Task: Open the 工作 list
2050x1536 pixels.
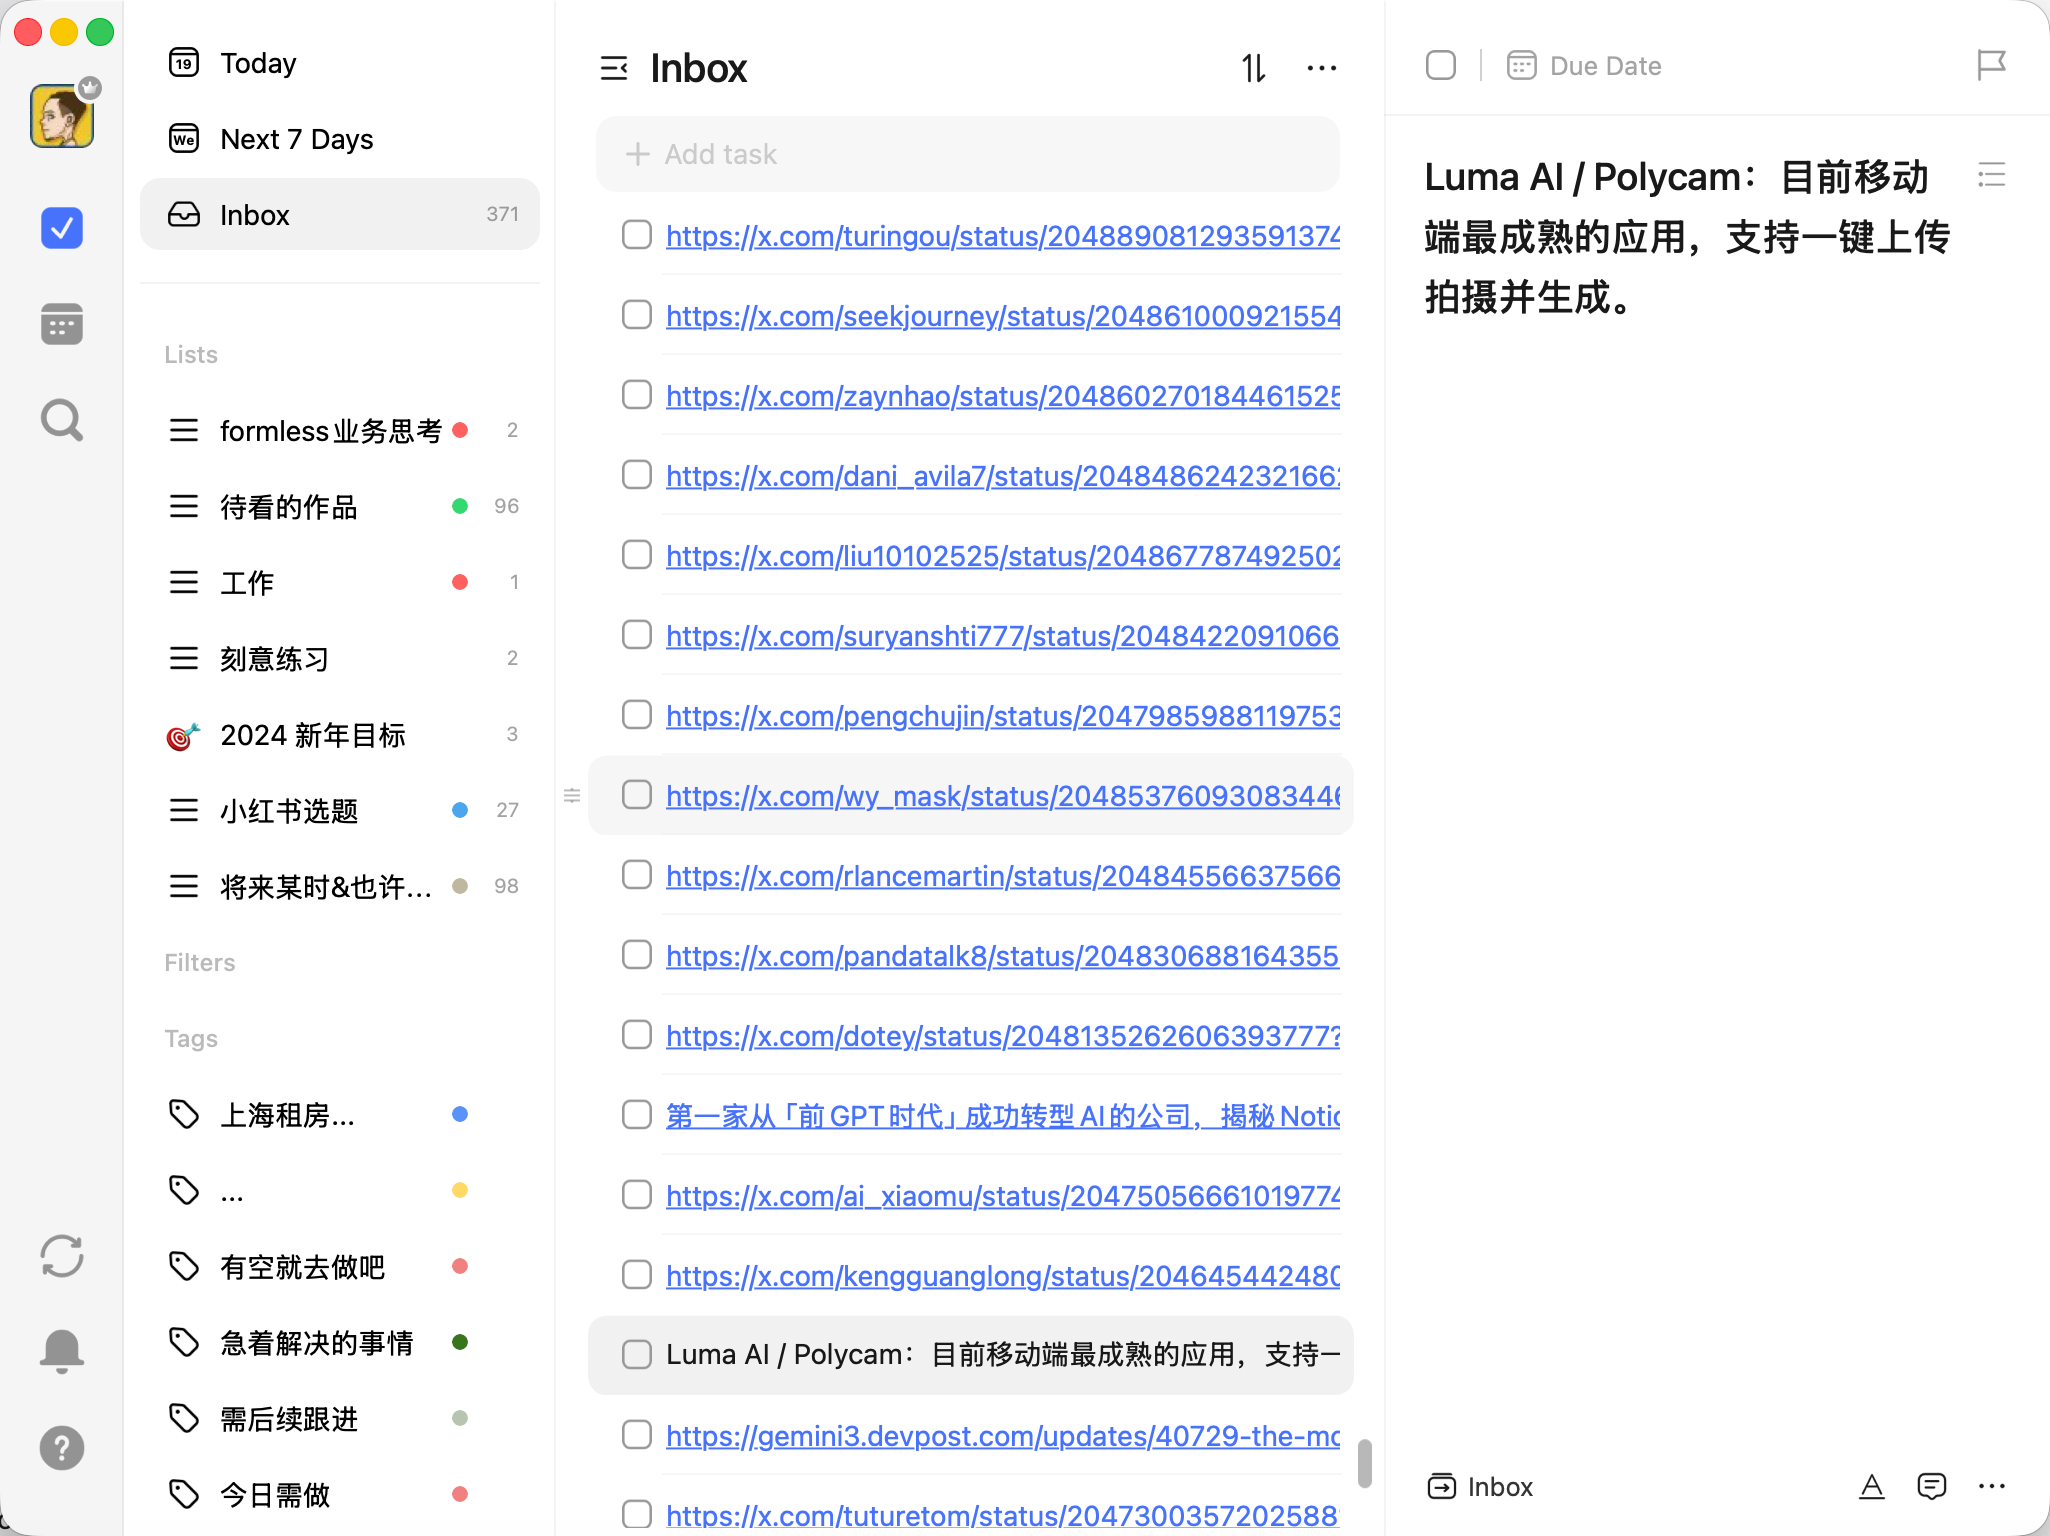Action: (340, 582)
